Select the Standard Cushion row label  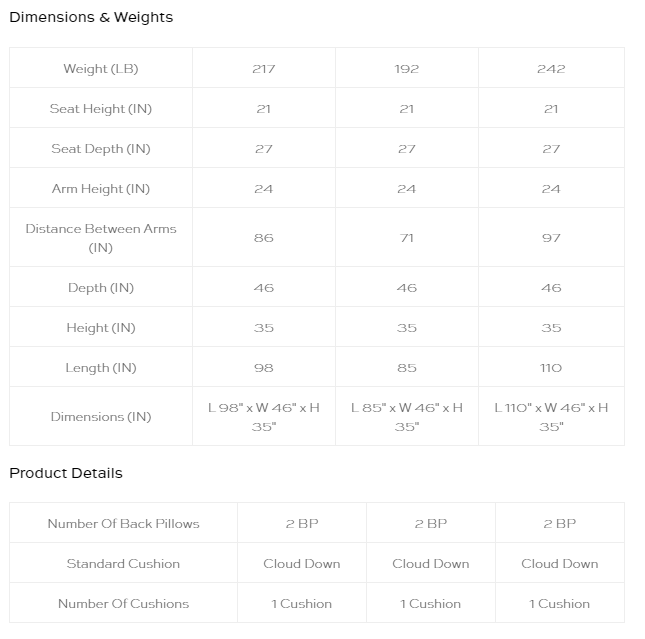pyautogui.click(x=123, y=563)
